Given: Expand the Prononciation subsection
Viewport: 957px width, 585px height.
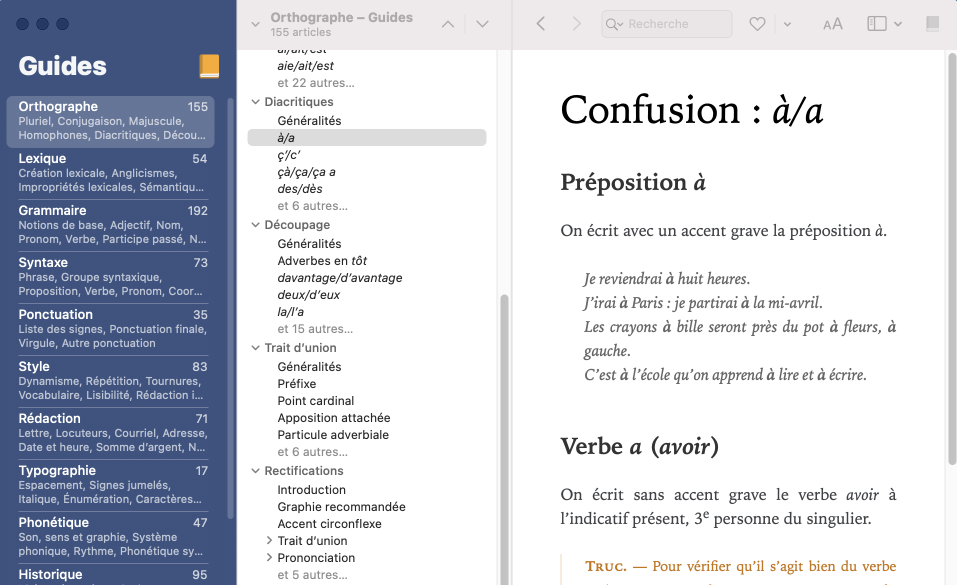Looking at the screenshot, I should [x=269, y=558].
